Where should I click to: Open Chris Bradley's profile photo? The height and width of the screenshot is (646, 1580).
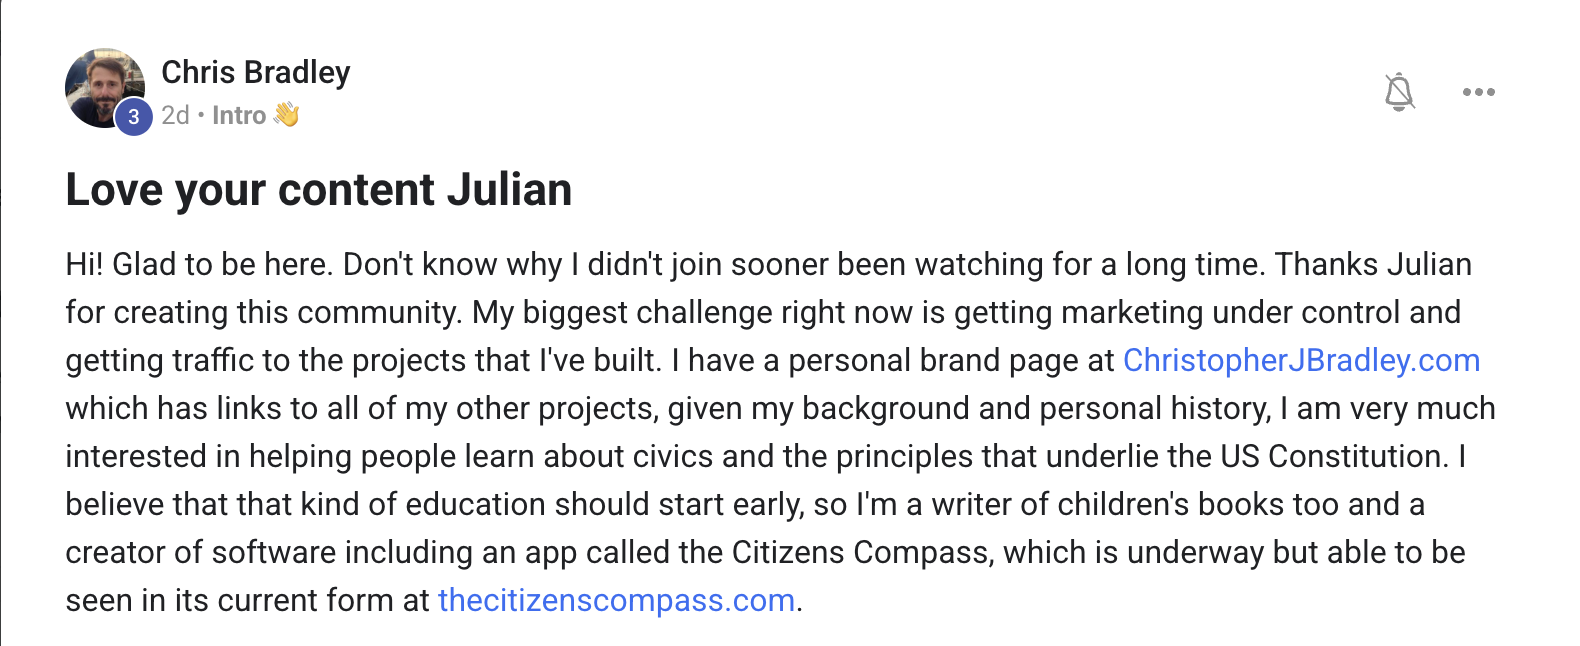point(105,88)
